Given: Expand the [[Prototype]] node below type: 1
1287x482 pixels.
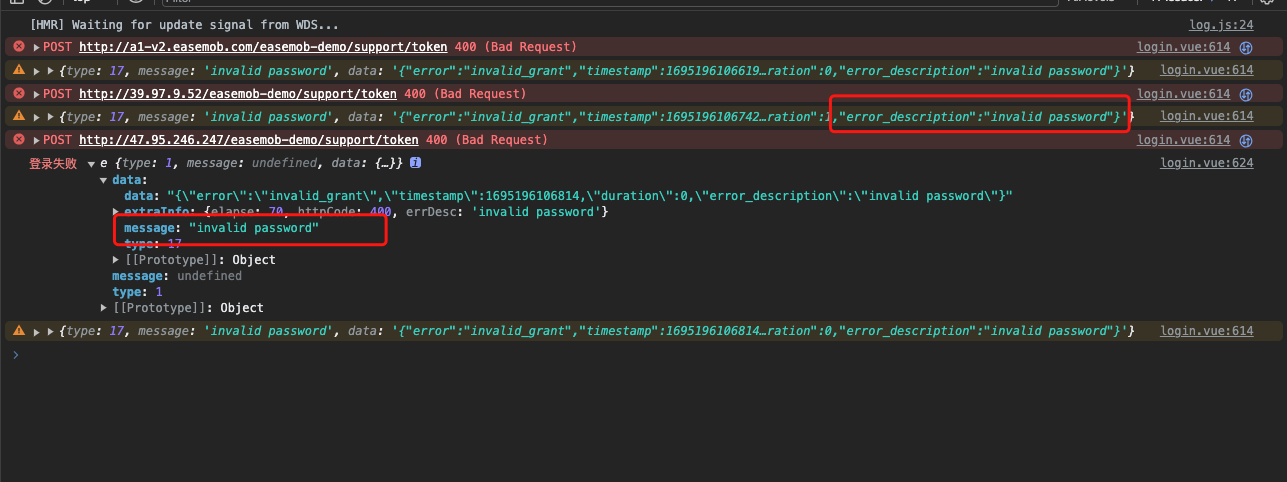Looking at the screenshot, I should [x=103, y=308].
